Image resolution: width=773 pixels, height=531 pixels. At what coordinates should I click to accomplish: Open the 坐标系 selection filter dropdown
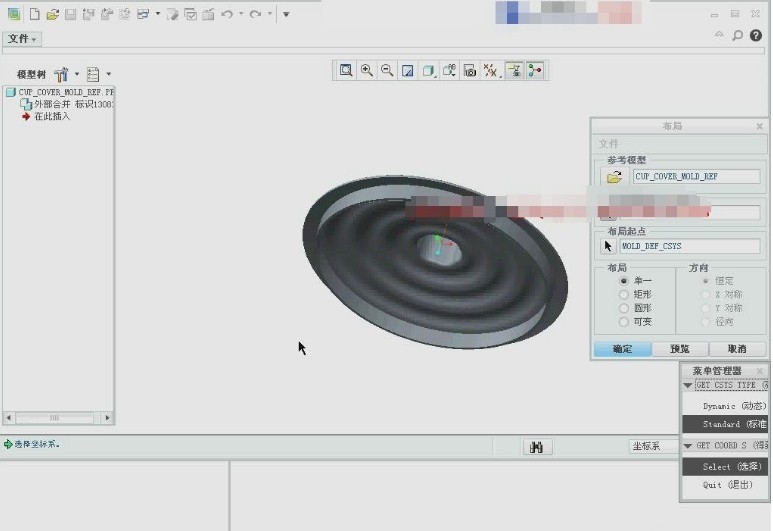point(653,446)
